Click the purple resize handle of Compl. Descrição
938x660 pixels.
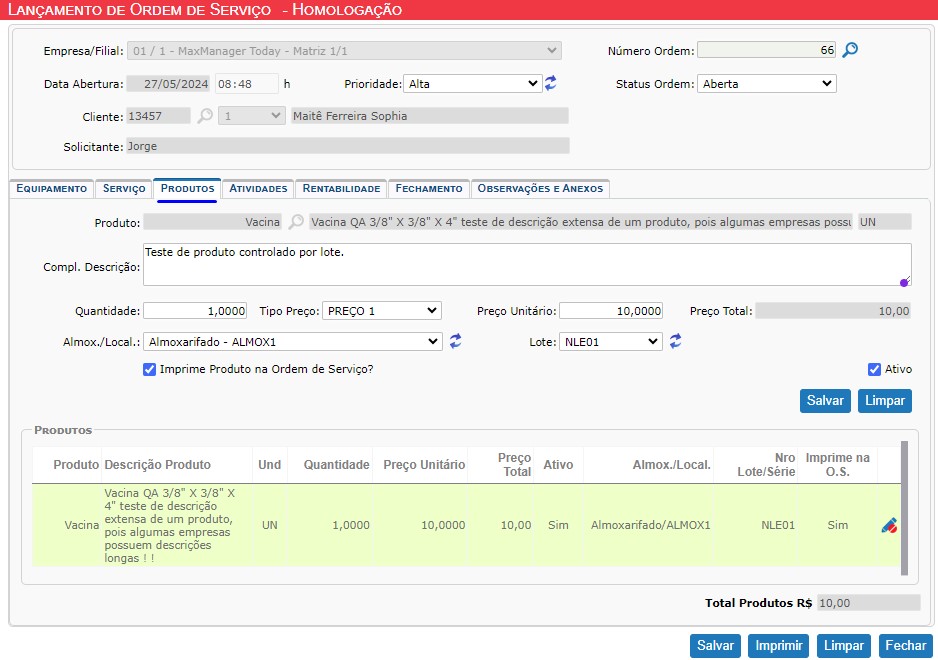pyautogui.click(x=904, y=282)
